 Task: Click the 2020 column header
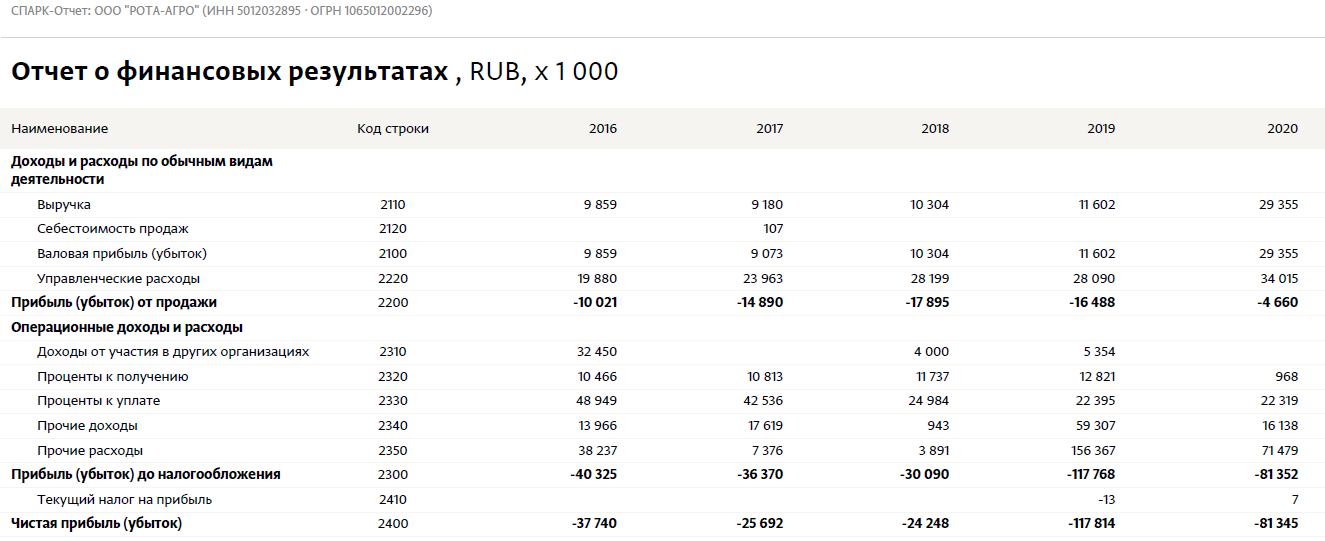(x=1282, y=129)
